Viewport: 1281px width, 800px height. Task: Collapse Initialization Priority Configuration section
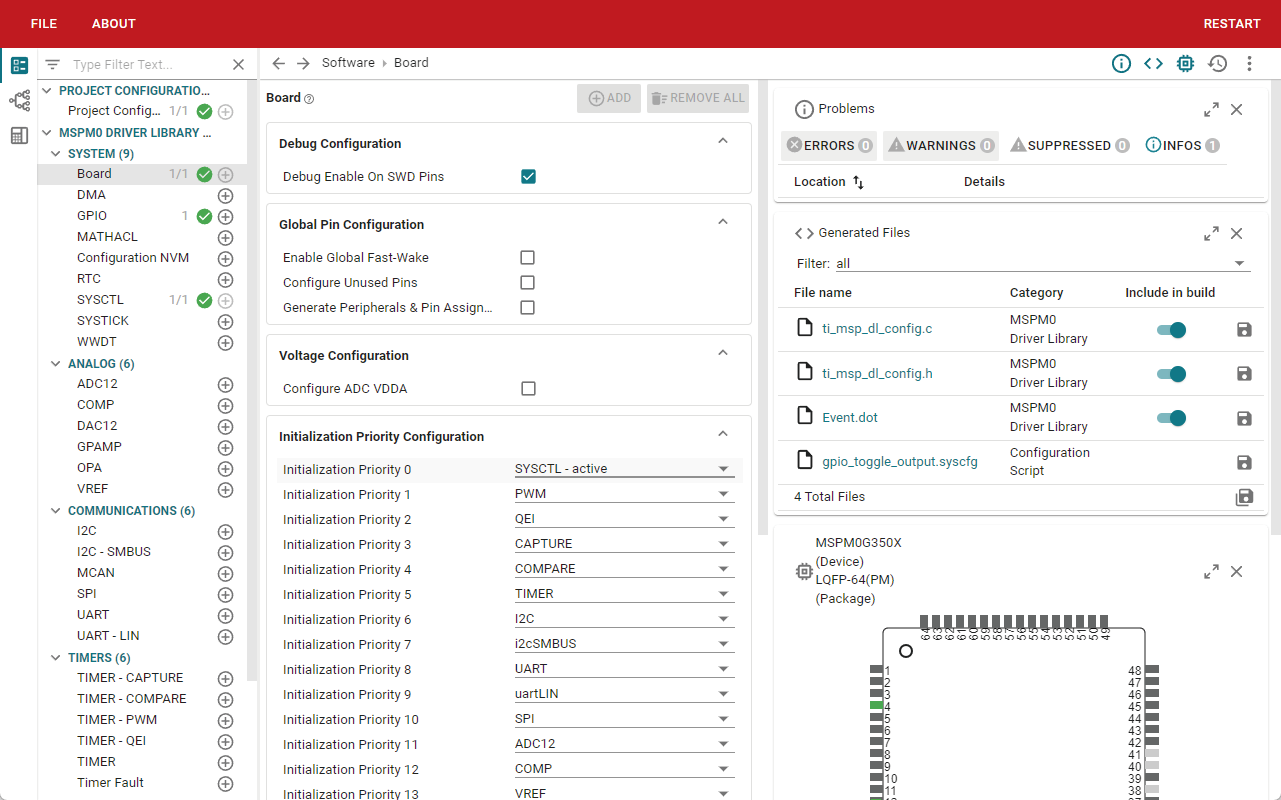click(723, 435)
